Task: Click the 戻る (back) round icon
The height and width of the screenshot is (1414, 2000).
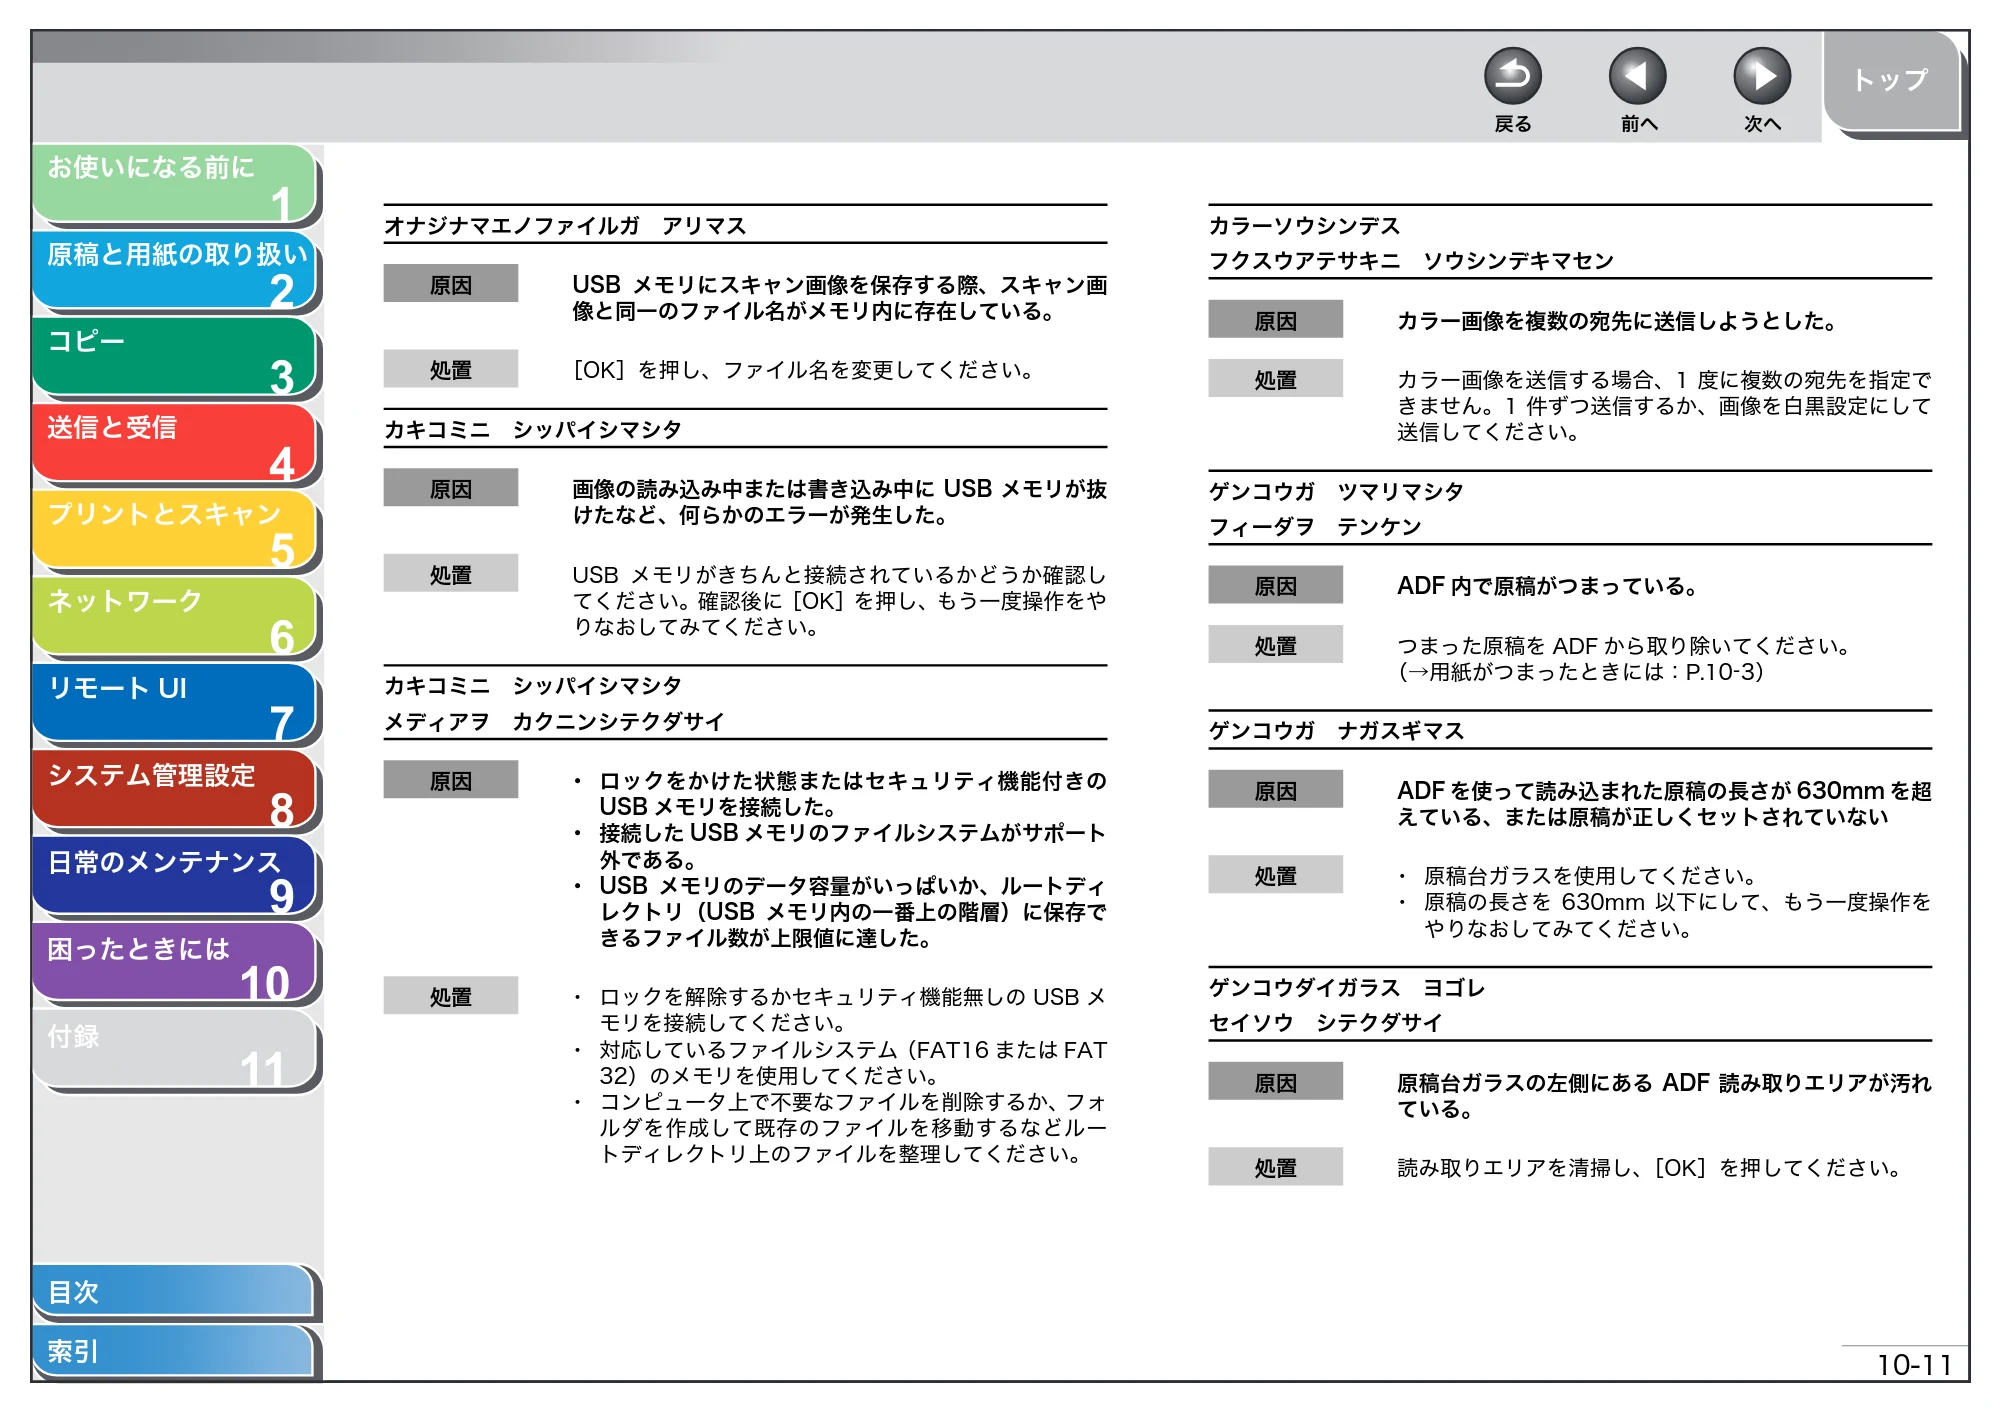Action: [x=1512, y=76]
